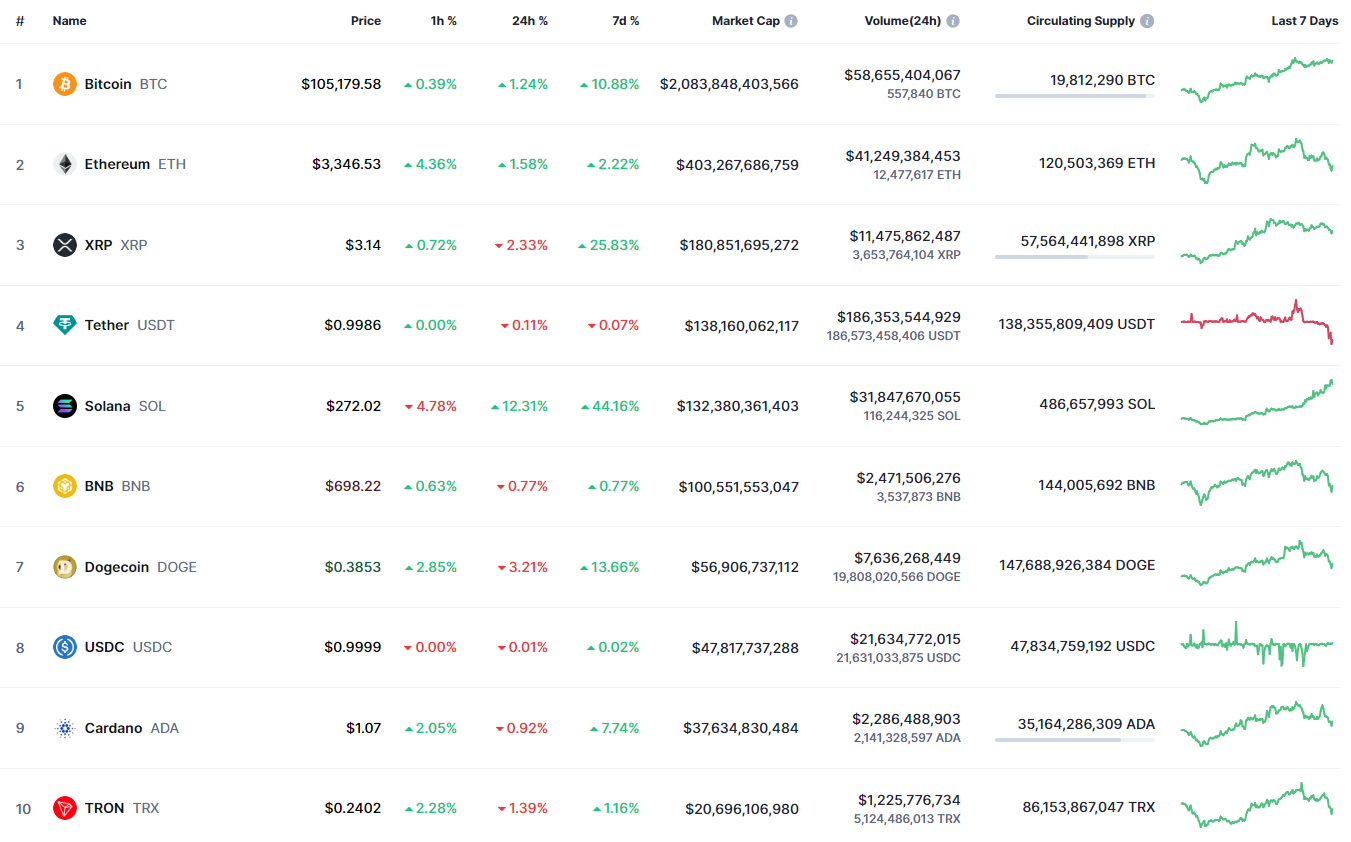Click the Circulating Supply info icon
Screen dimensions: 1351x842
pos(1147,21)
